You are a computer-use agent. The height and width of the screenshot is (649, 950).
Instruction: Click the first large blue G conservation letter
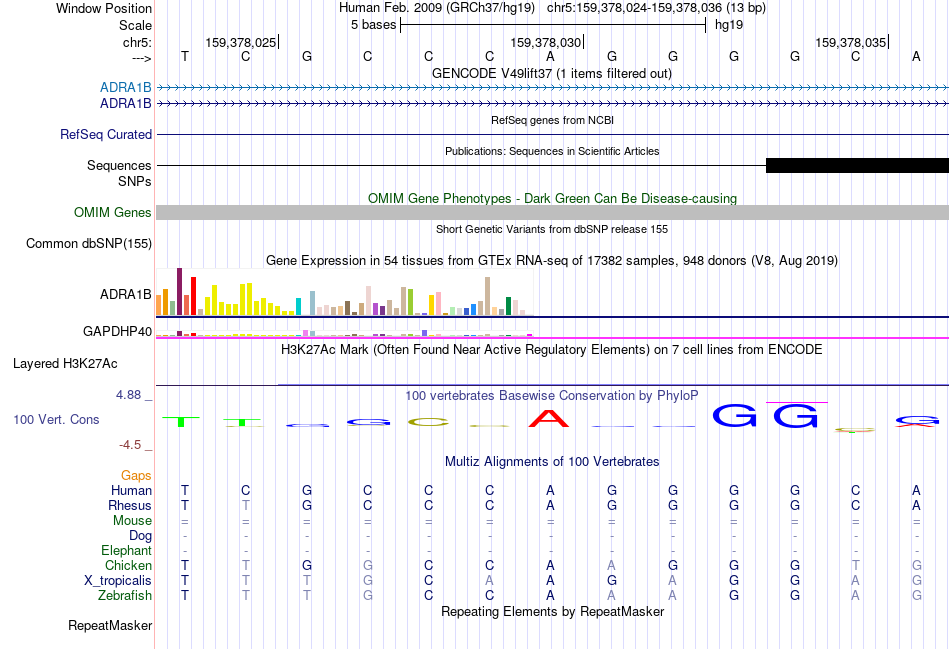coord(734,416)
